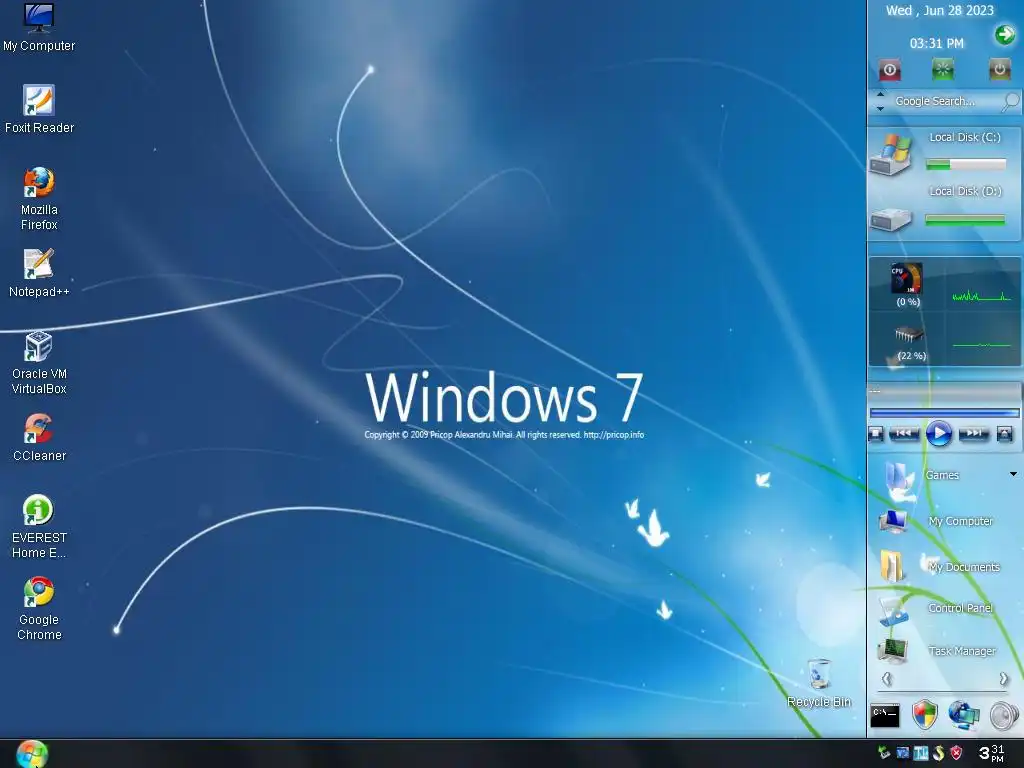The image size is (1024, 768).
Task: Click the yellow S tray icon
Action: click(x=938, y=753)
